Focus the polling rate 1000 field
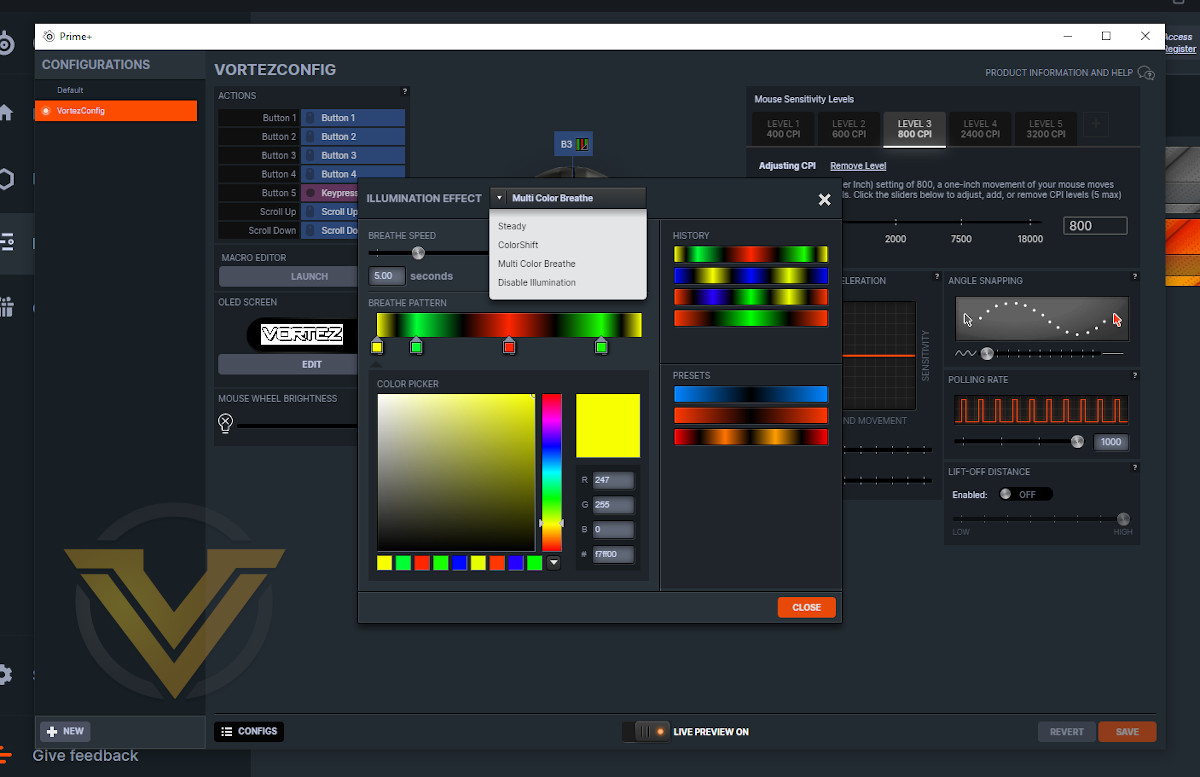 [x=1111, y=442]
